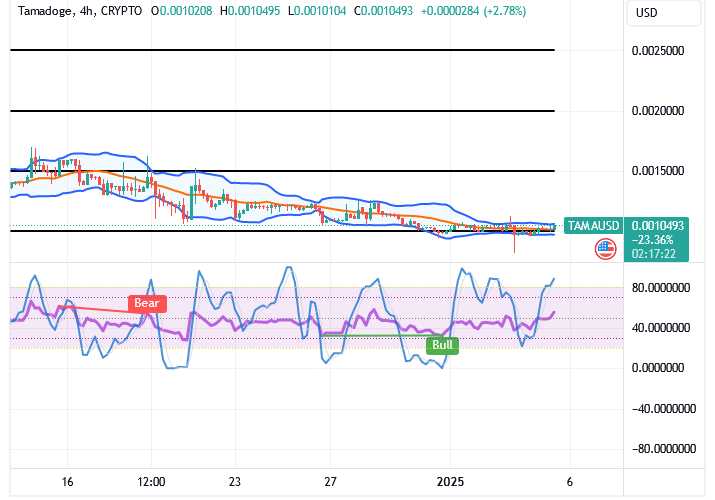
Task: Click the current price countdown label
Action: coord(657,254)
